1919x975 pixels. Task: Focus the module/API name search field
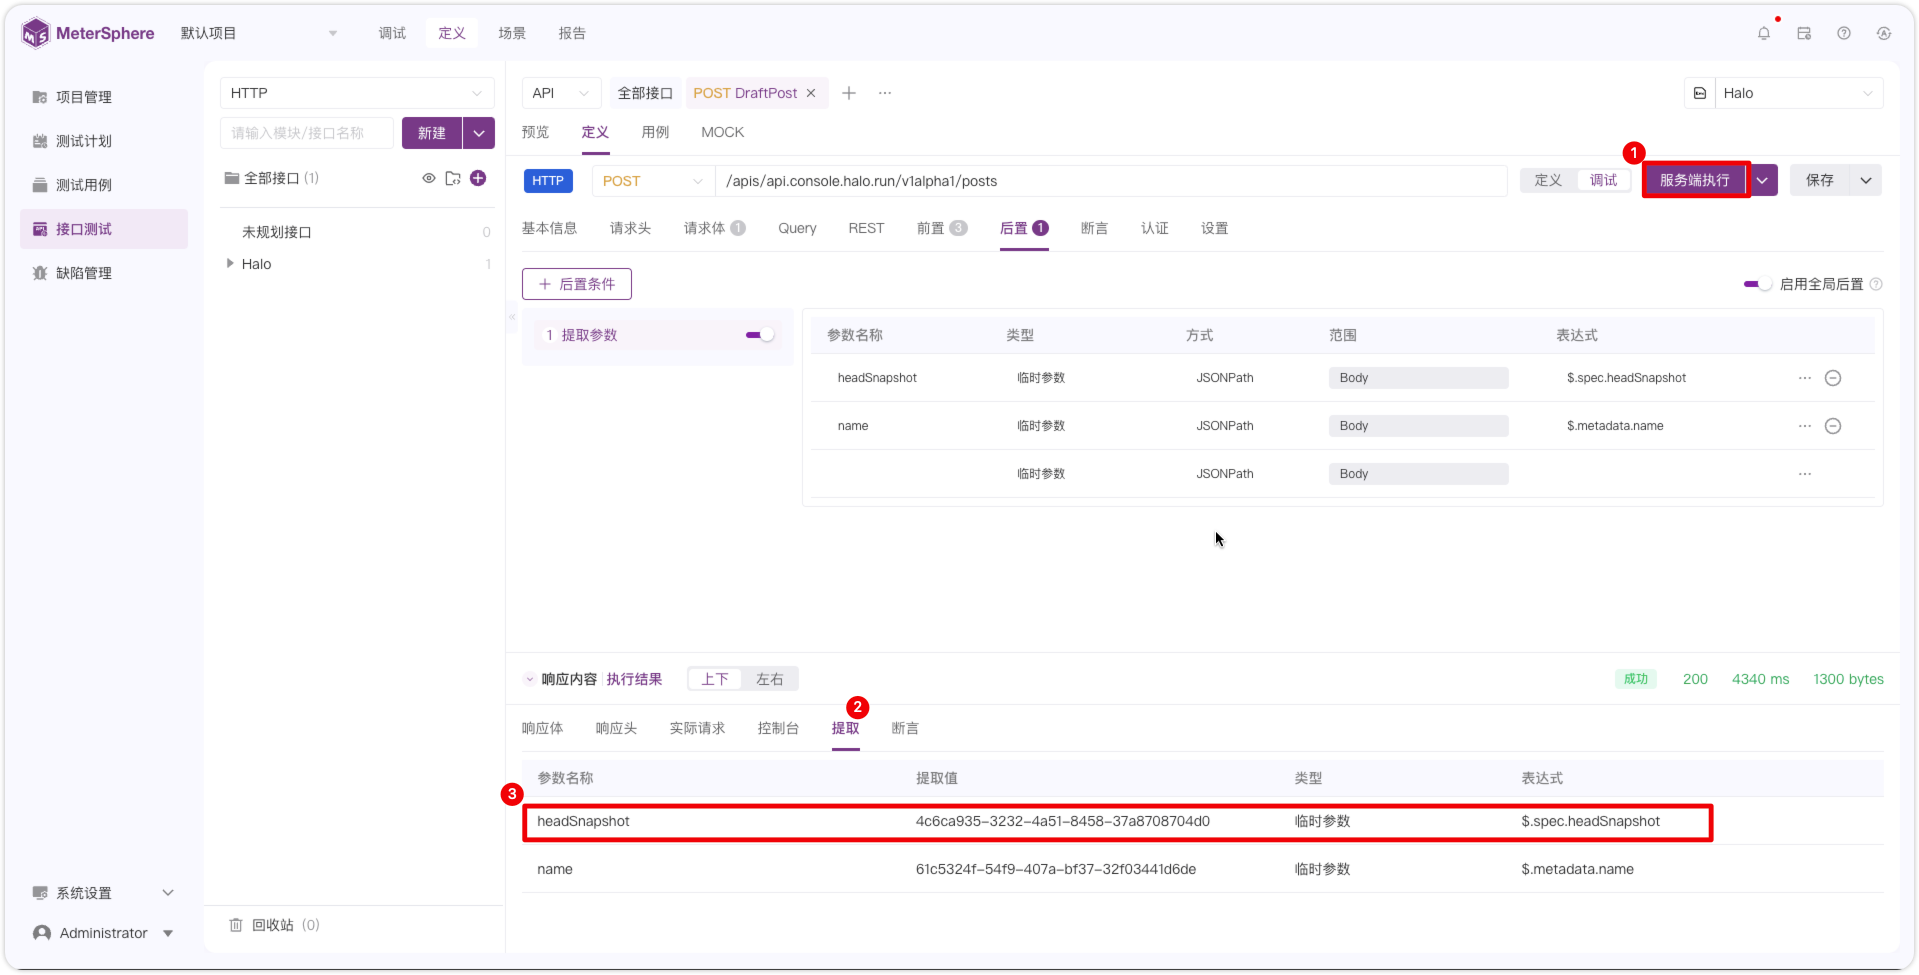(x=307, y=133)
